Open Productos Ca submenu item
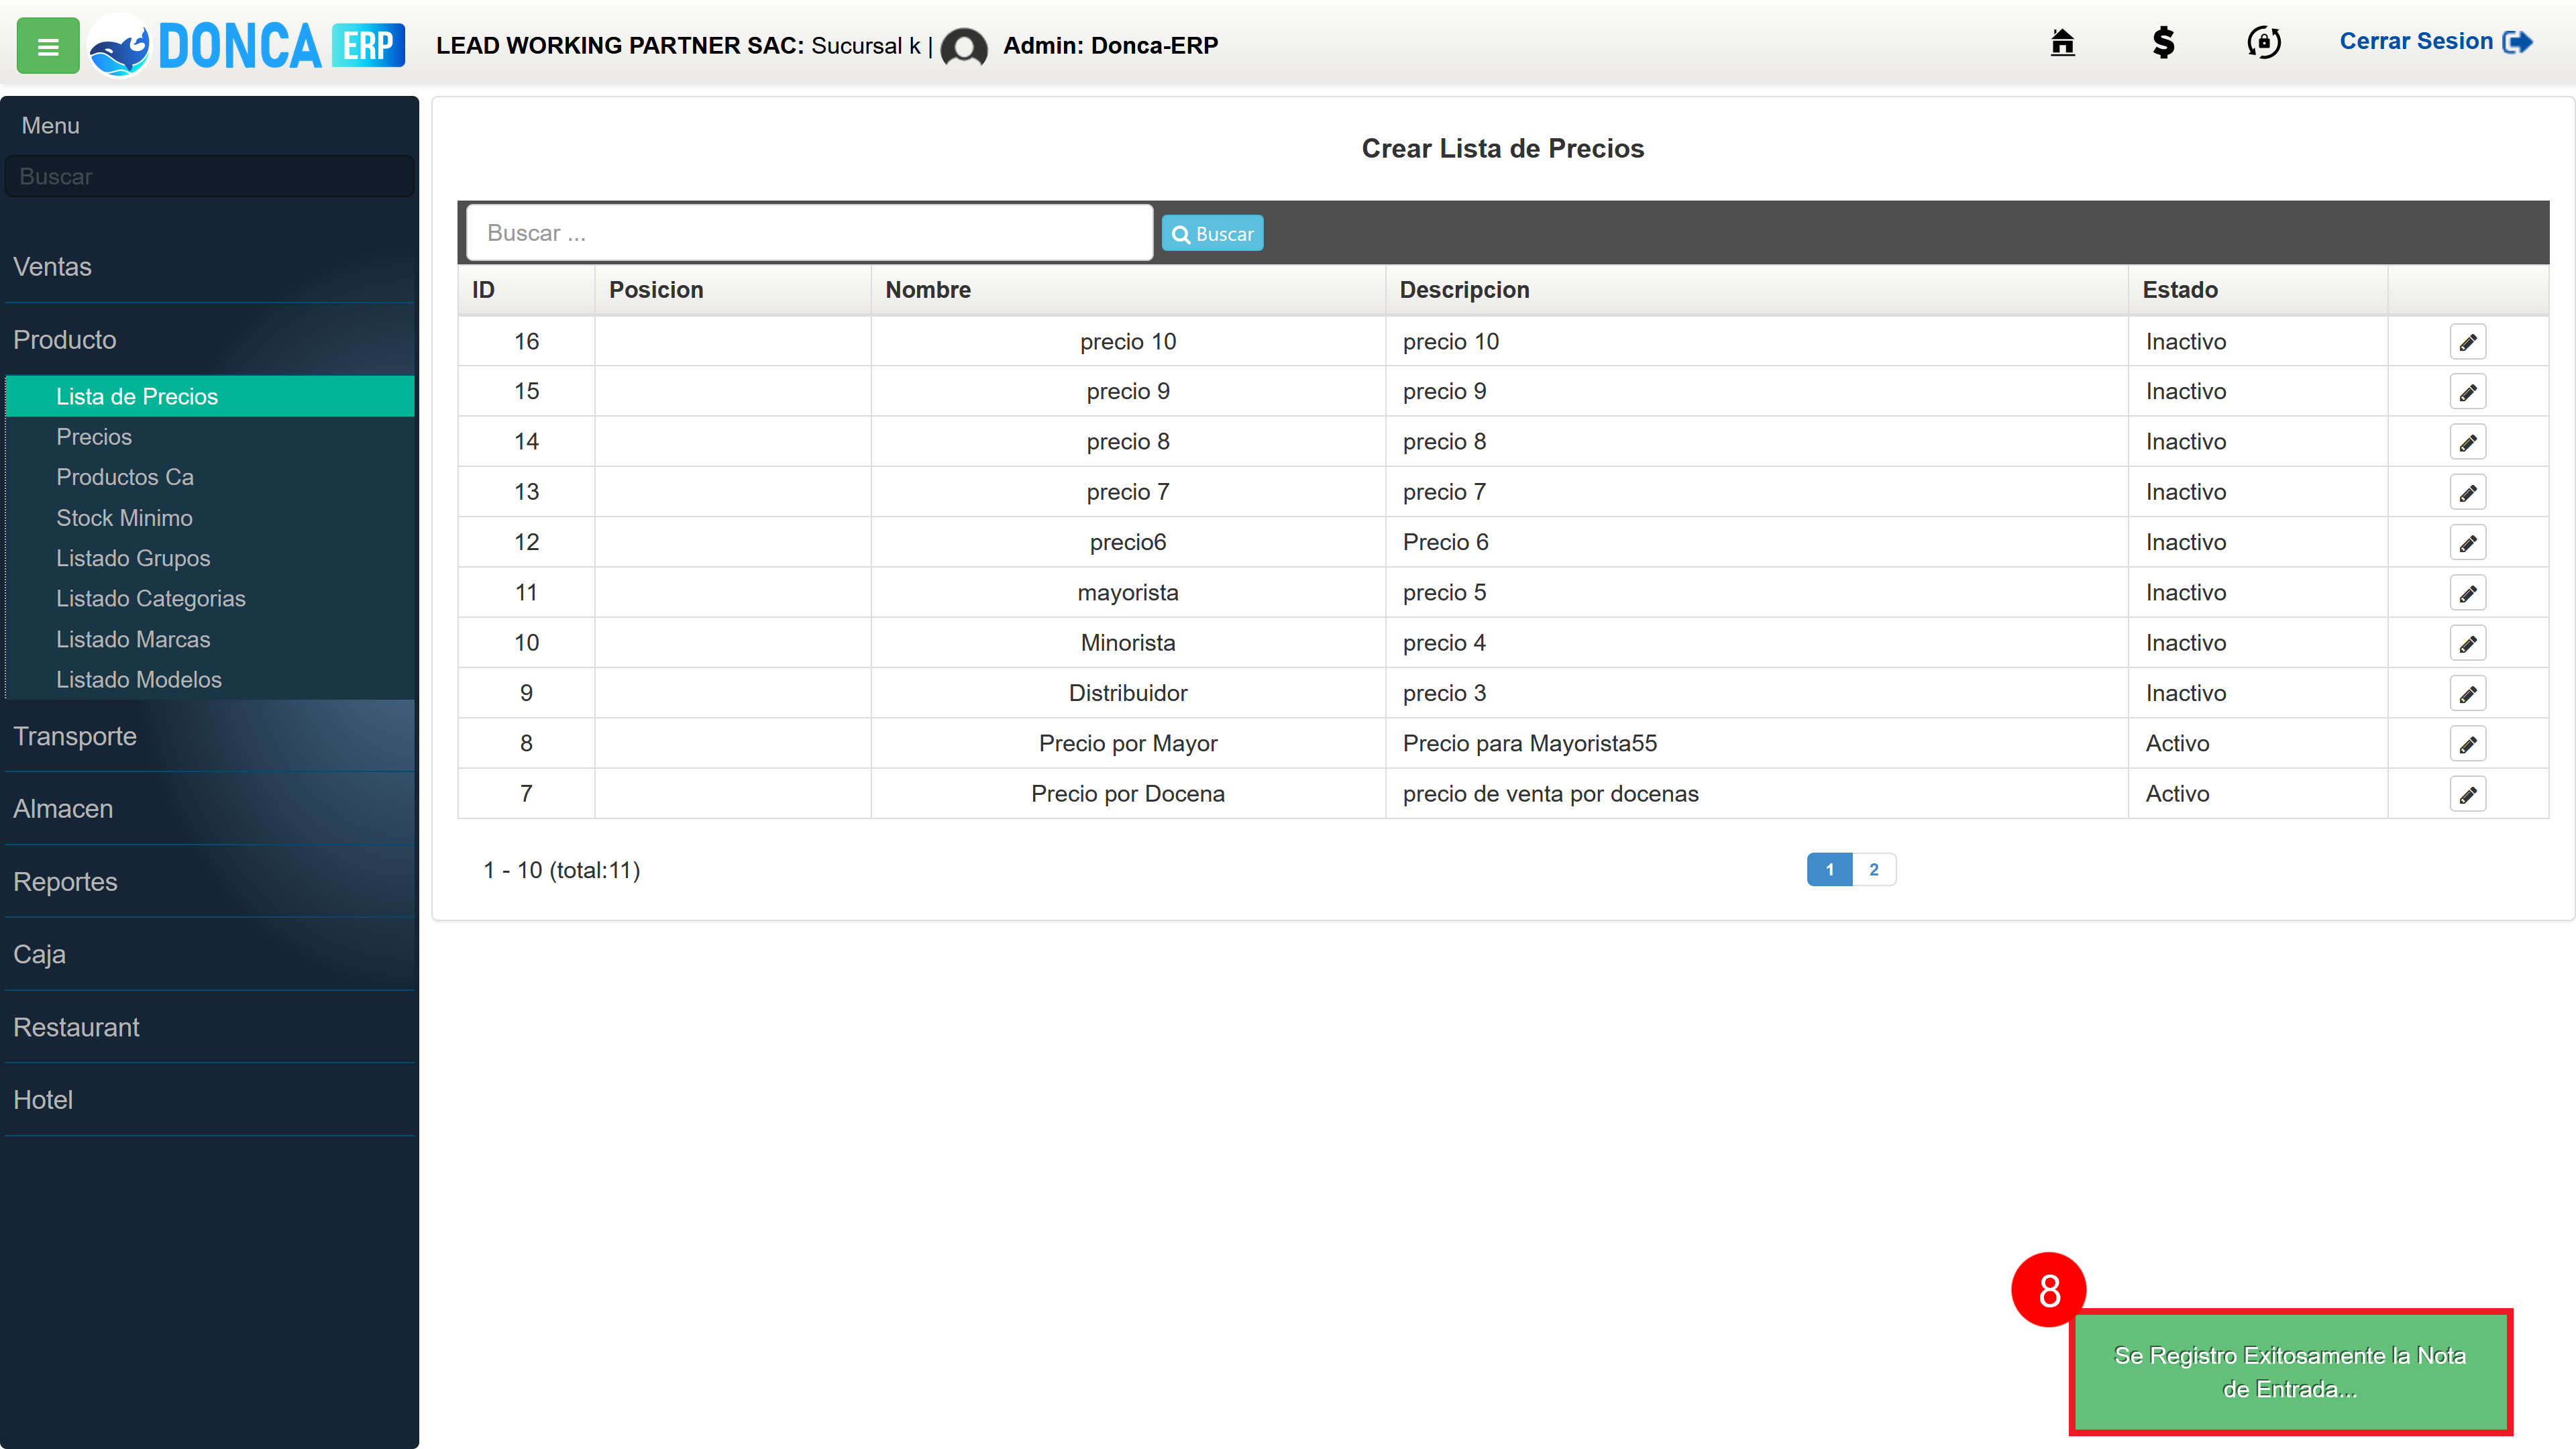This screenshot has width=2576, height=1449. [x=210, y=477]
